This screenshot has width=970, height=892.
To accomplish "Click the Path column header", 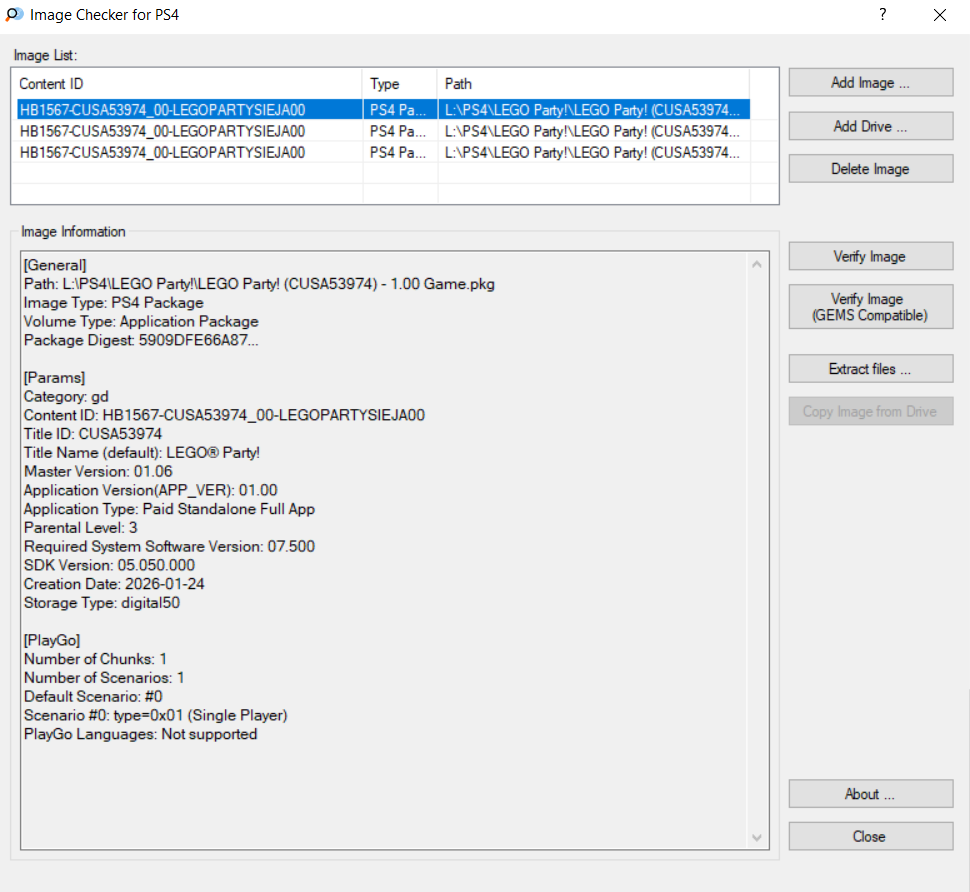I will (593, 84).
